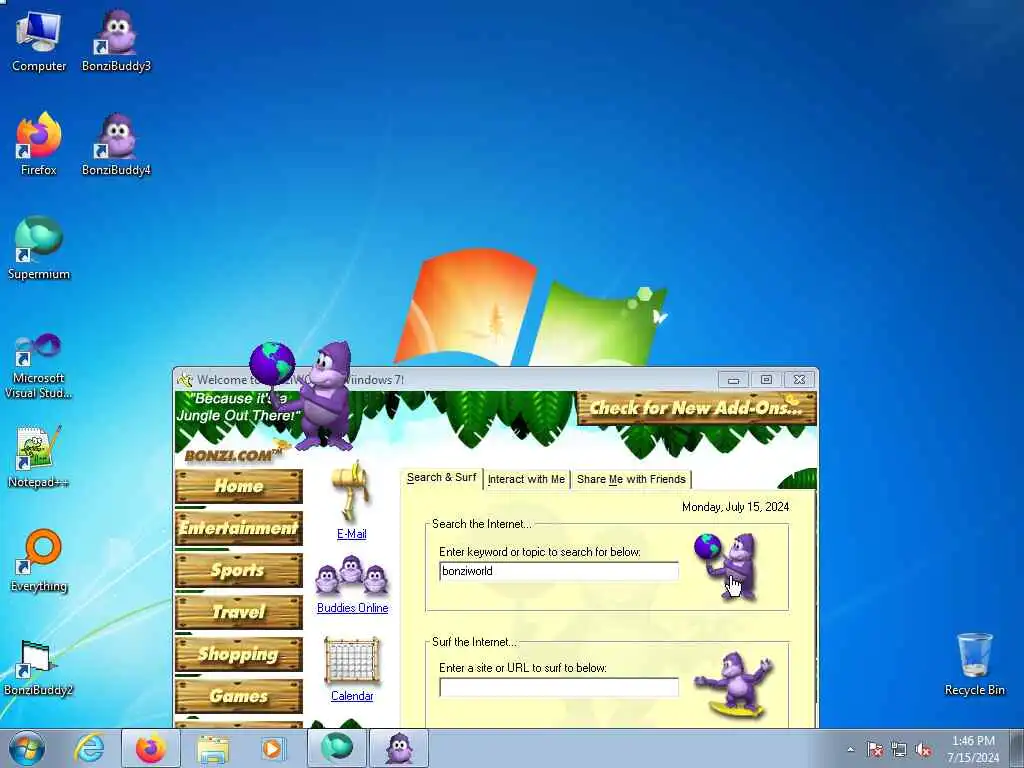This screenshot has width=1024, height=768.
Task: Switch to Firefox in the taskbar
Action: tap(151, 748)
